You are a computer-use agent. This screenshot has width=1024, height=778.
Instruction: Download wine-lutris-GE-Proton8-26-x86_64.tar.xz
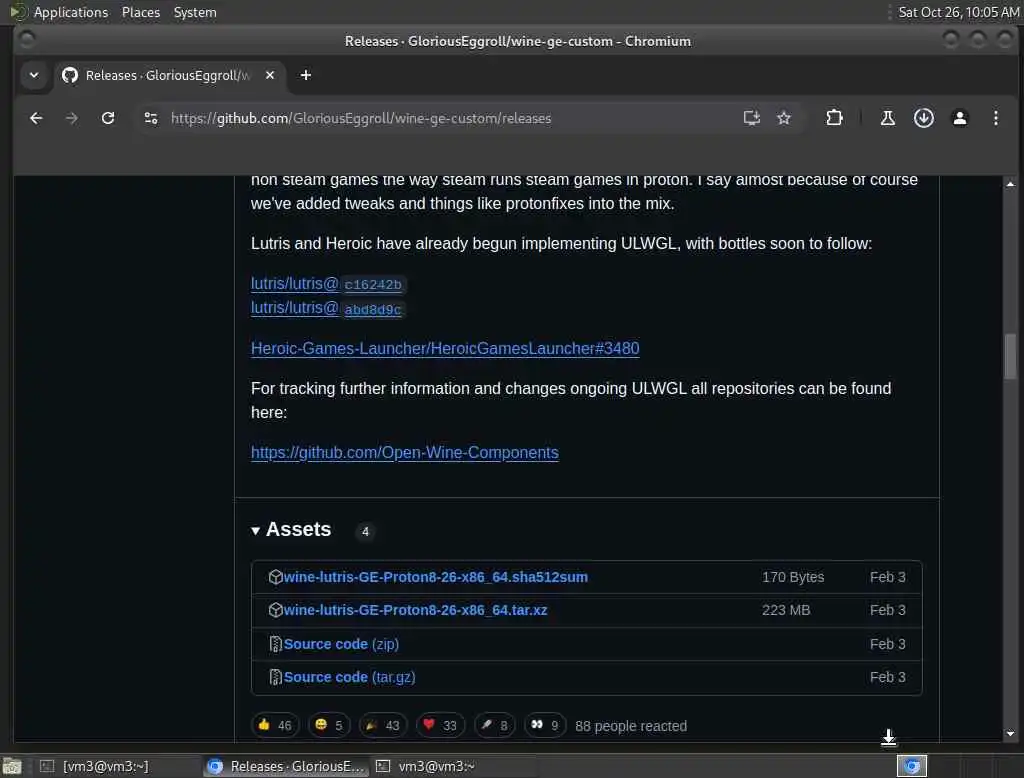click(415, 610)
